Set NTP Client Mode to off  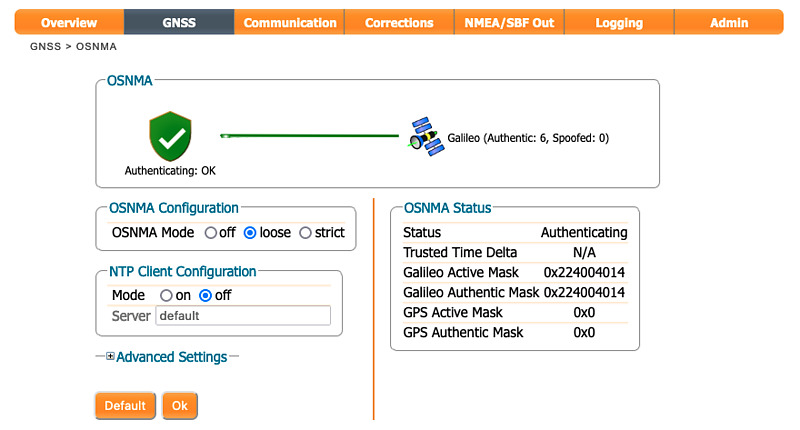(x=205, y=295)
